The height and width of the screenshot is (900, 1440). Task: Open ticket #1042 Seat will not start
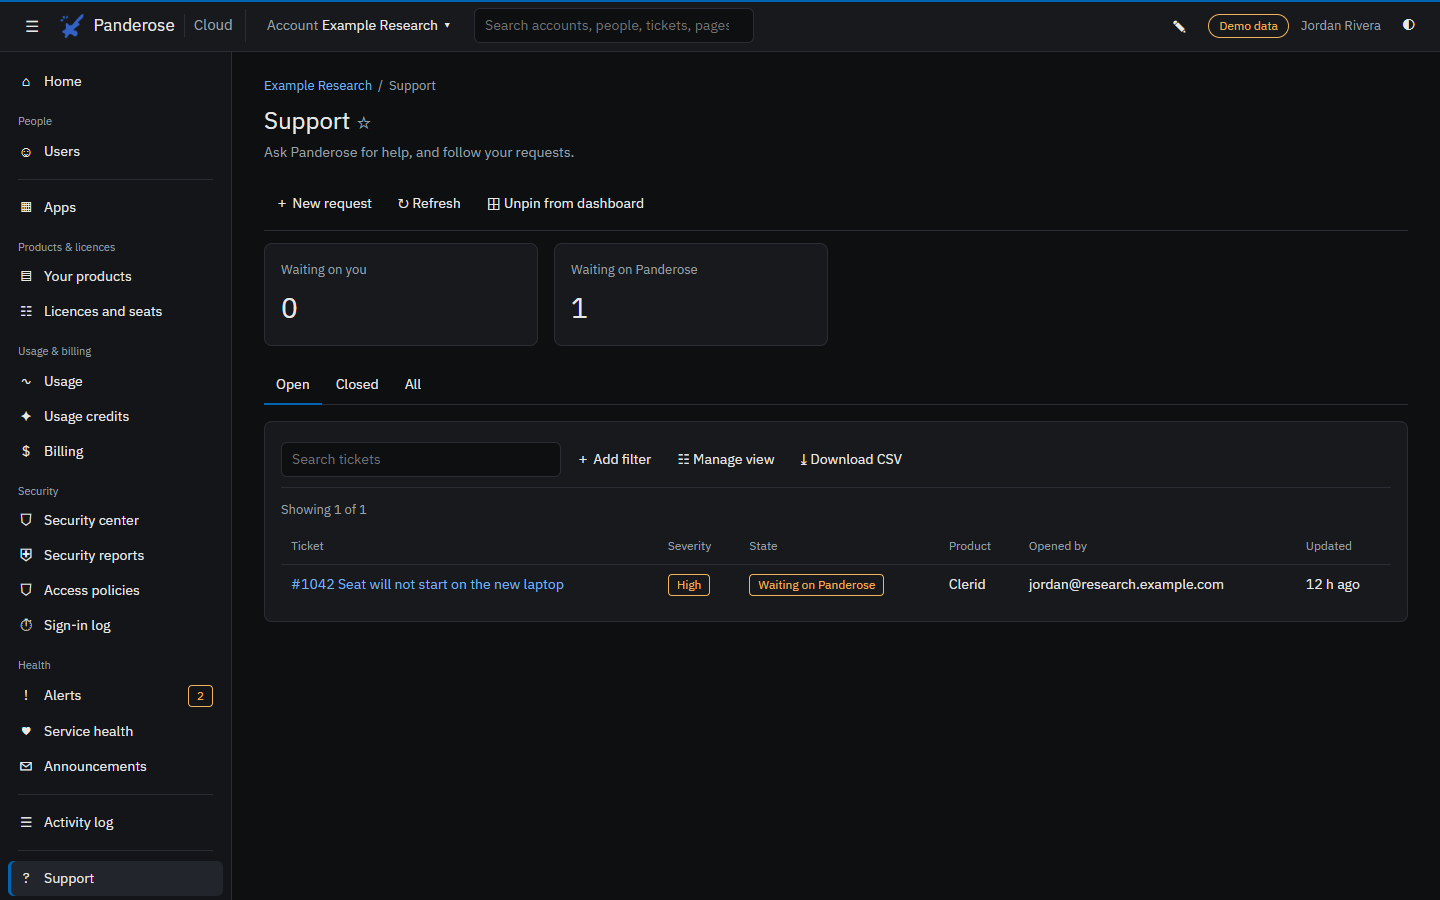427,585
